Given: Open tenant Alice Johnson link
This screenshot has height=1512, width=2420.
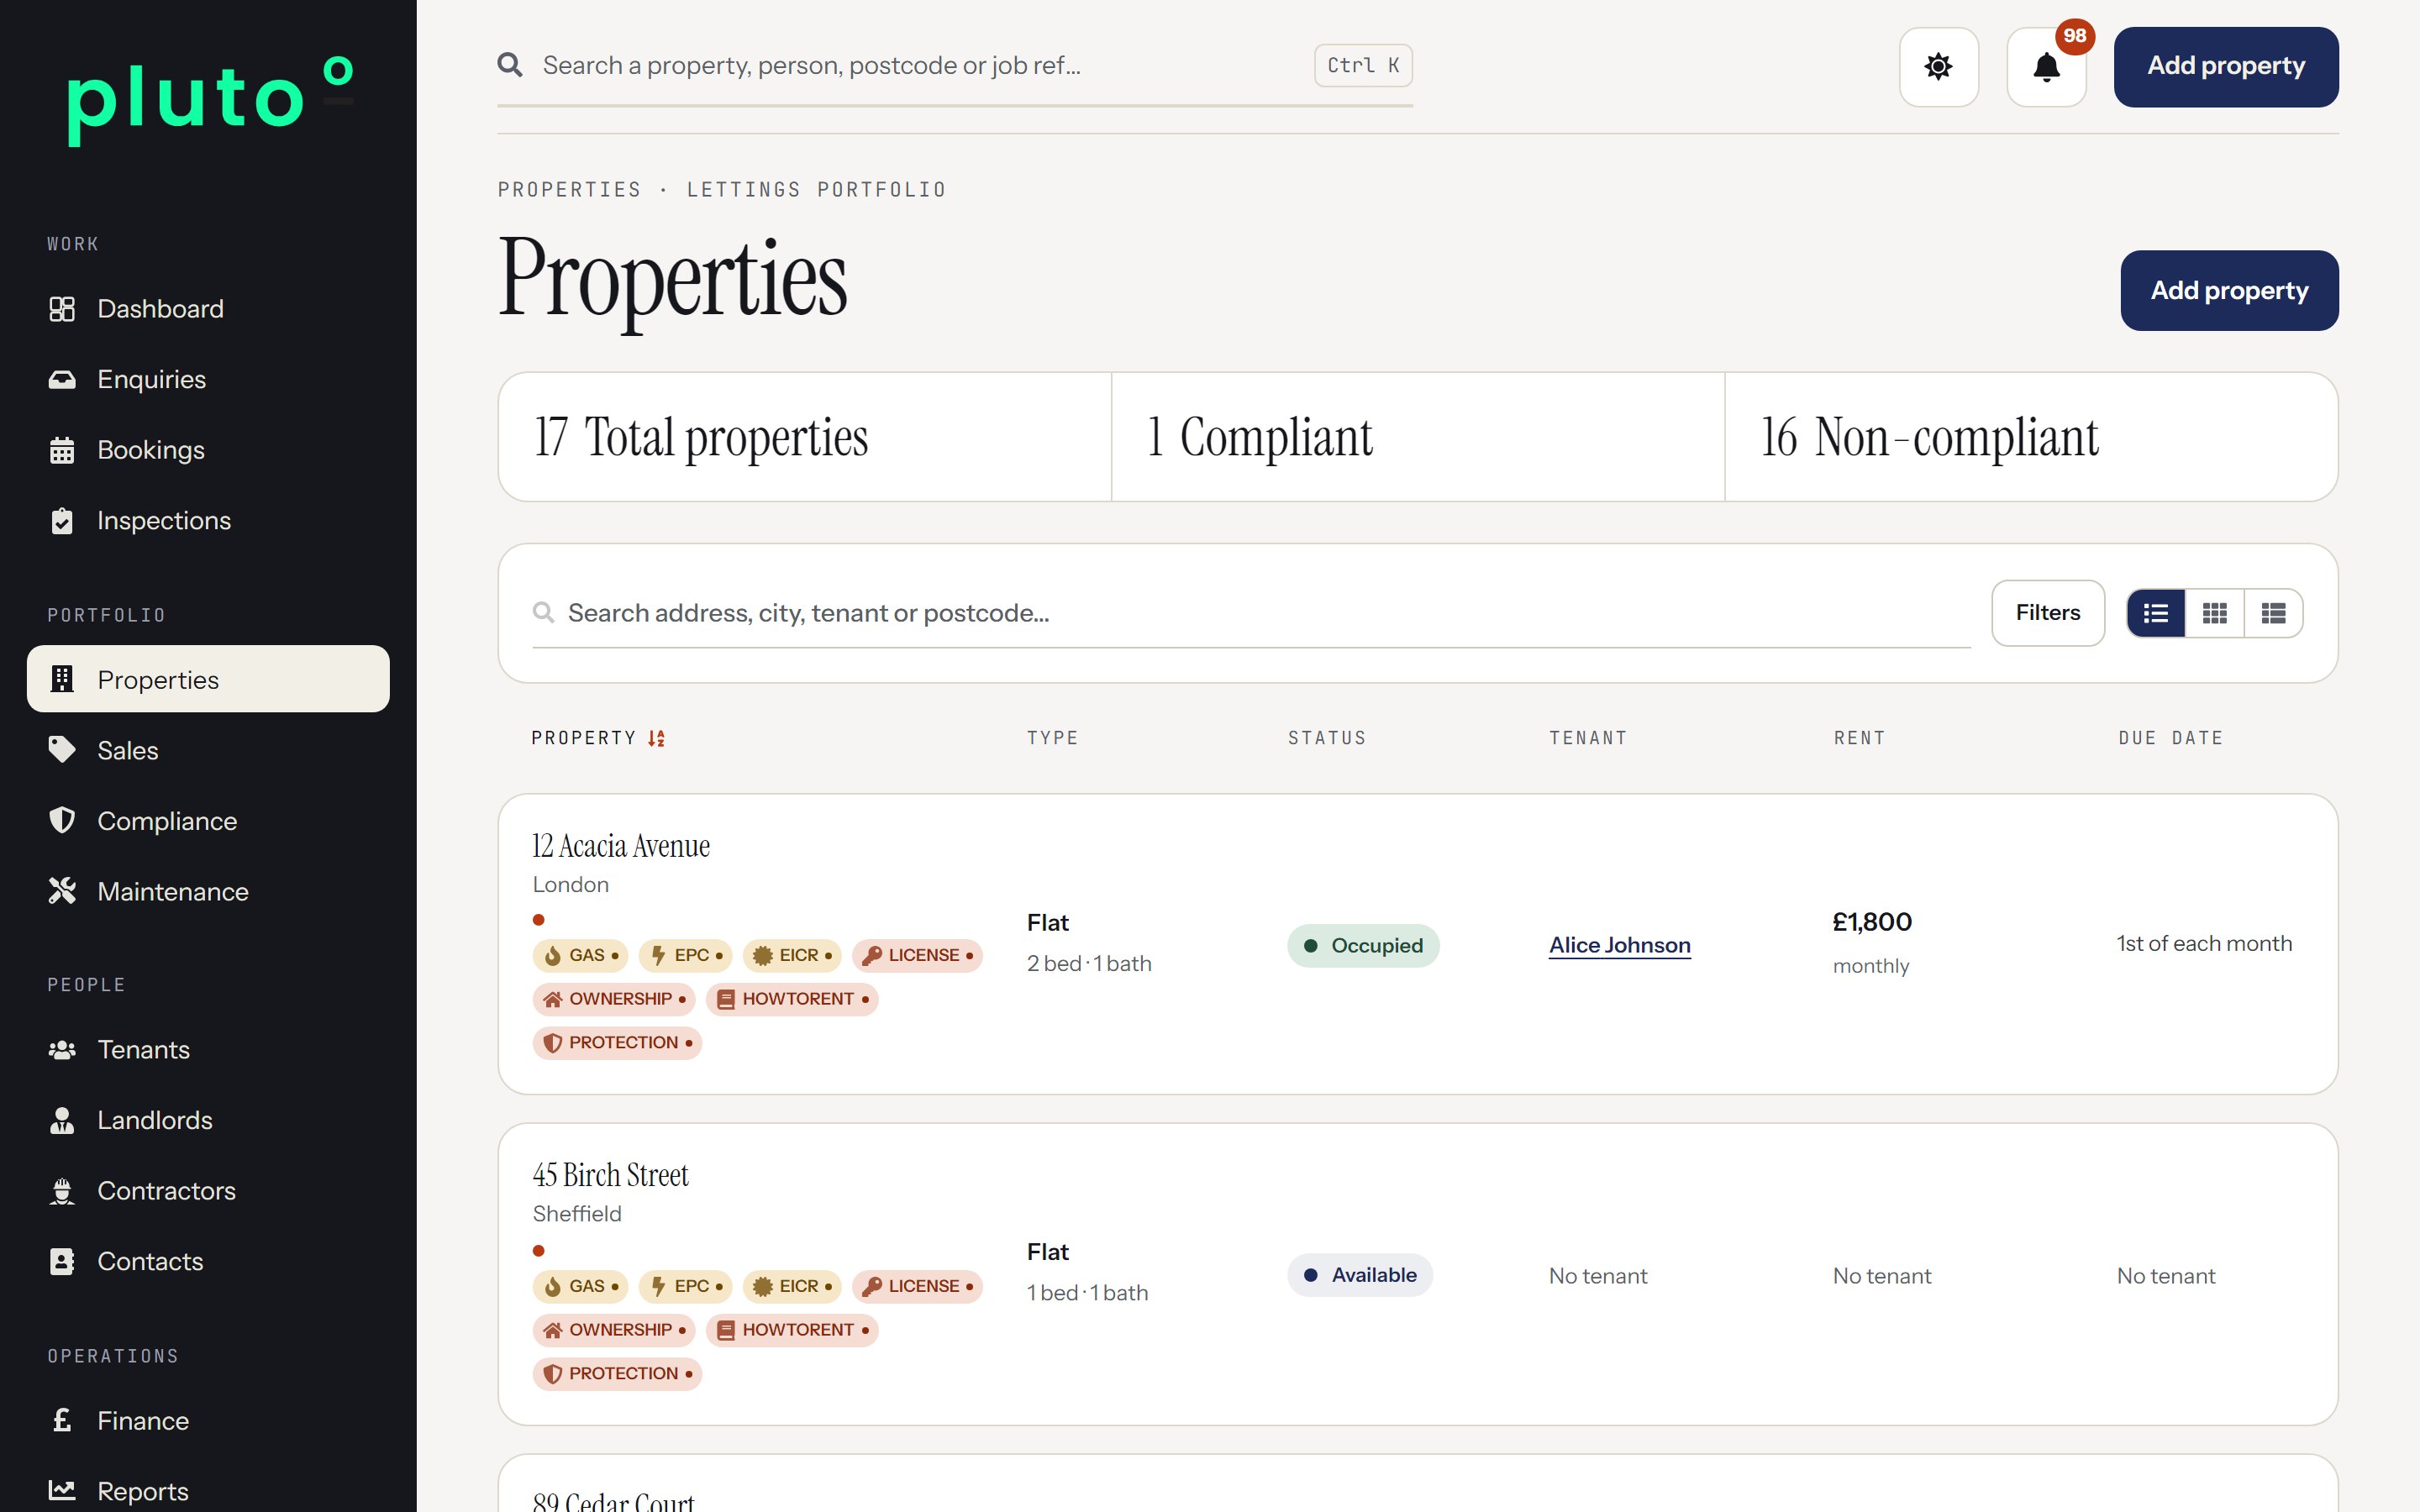Looking at the screenshot, I should (1619, 945).
